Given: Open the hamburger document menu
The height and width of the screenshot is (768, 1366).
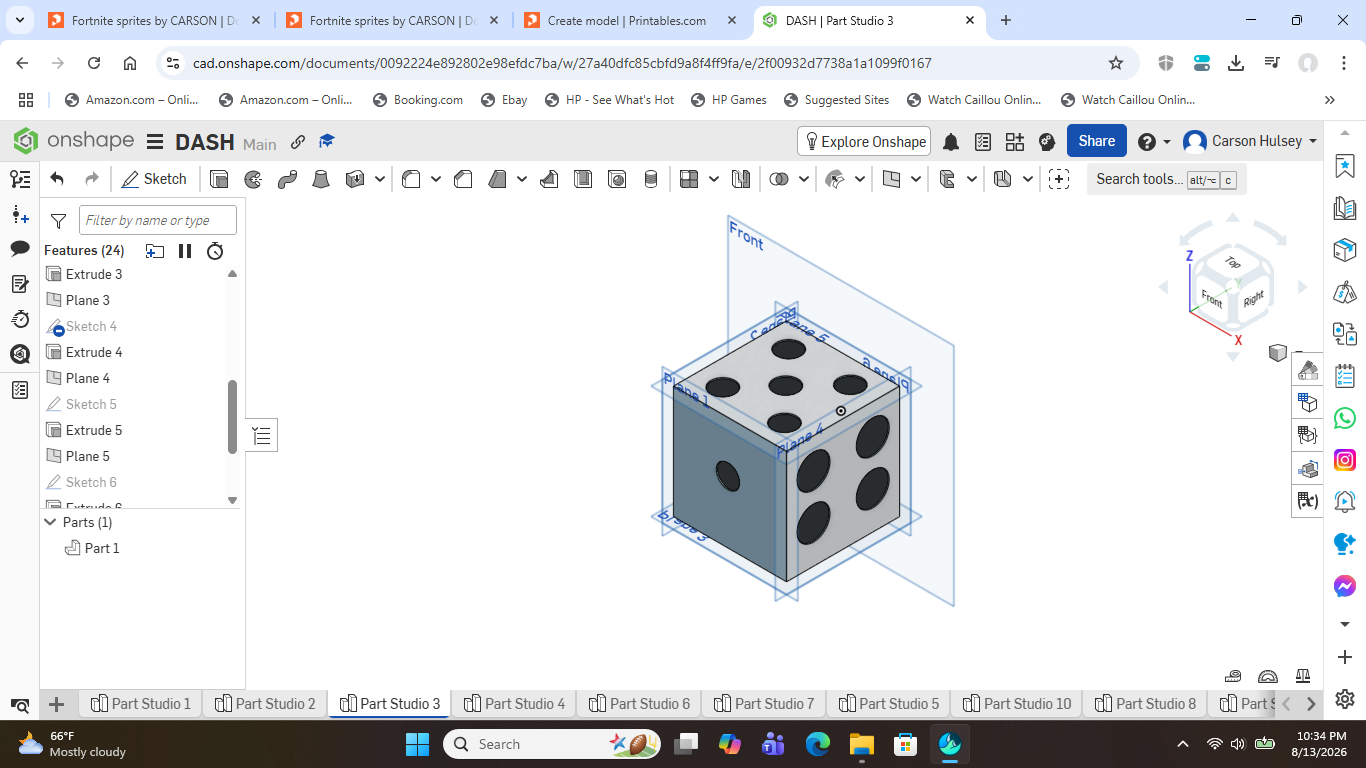Looking at the screenshot, I should point(155,142).
